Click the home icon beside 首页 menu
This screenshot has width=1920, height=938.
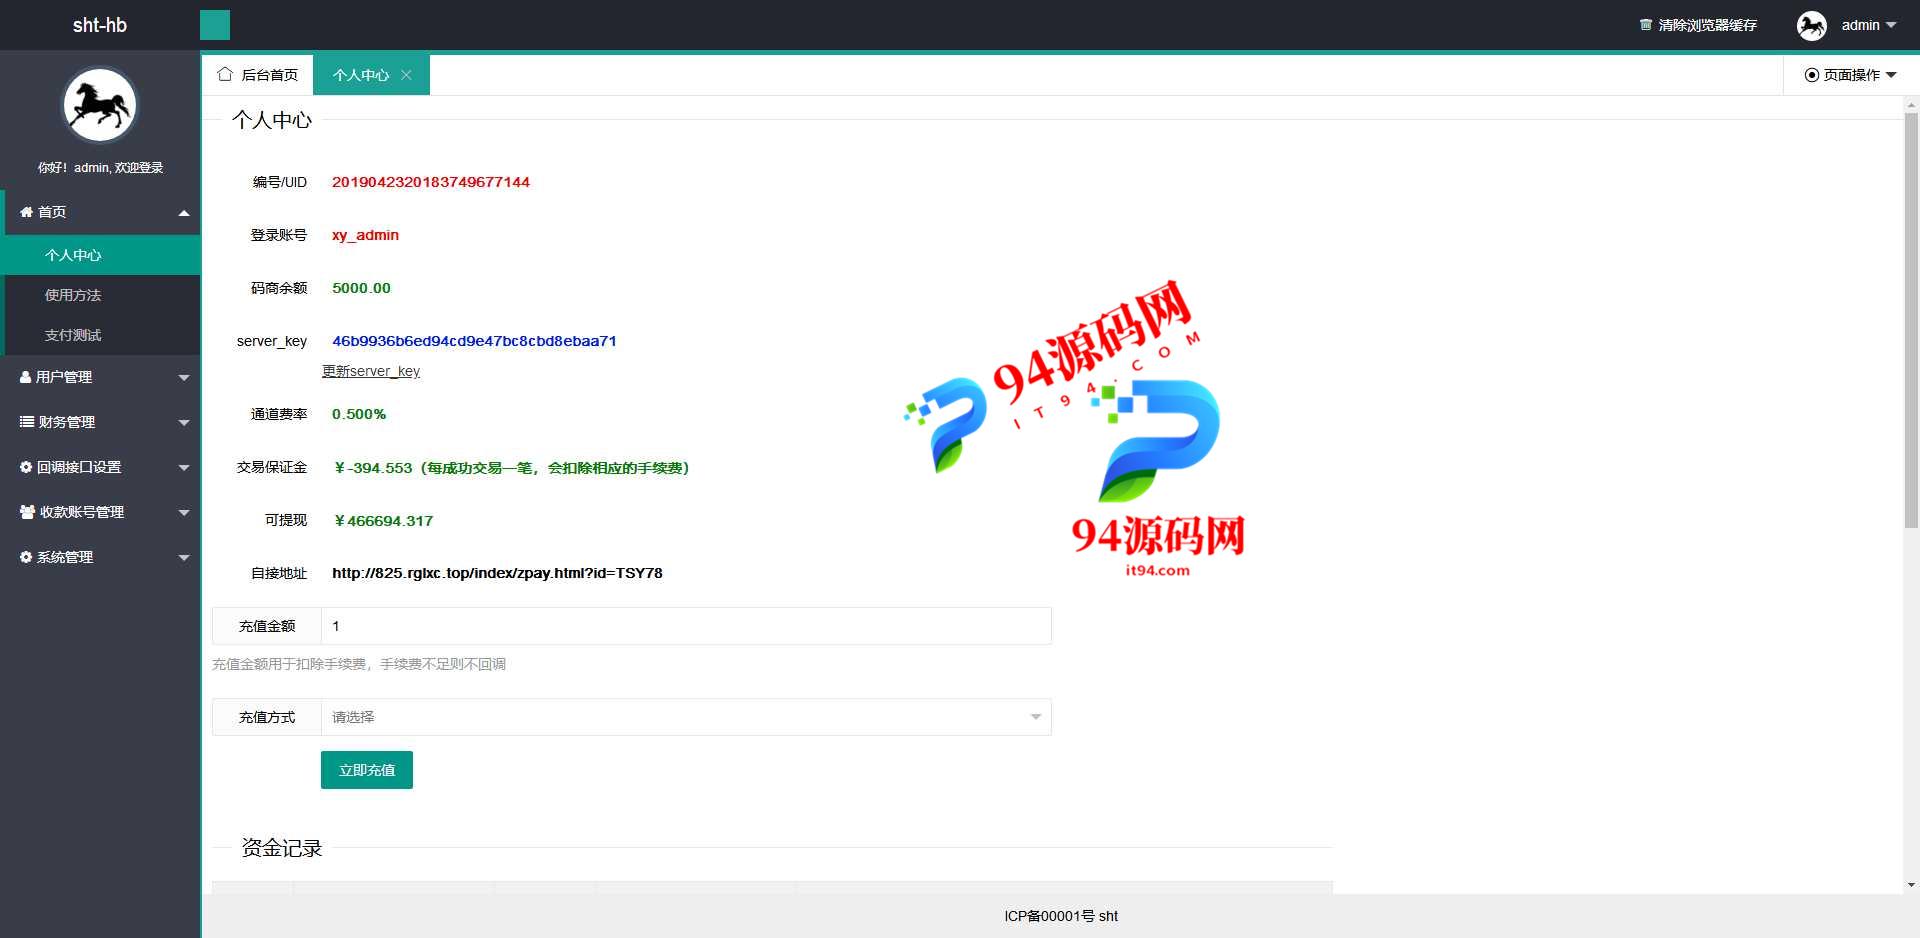click(x=26, y=212)
